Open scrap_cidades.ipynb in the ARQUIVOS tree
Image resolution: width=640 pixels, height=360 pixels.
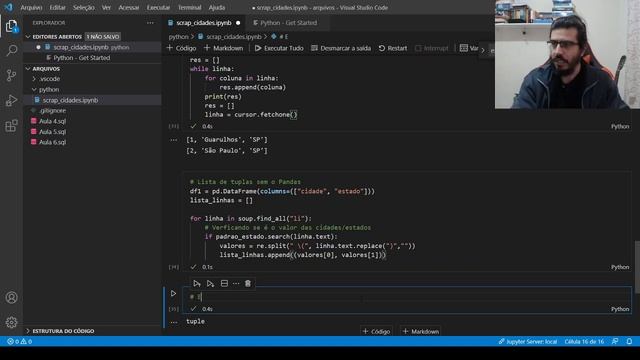(70, 100)
